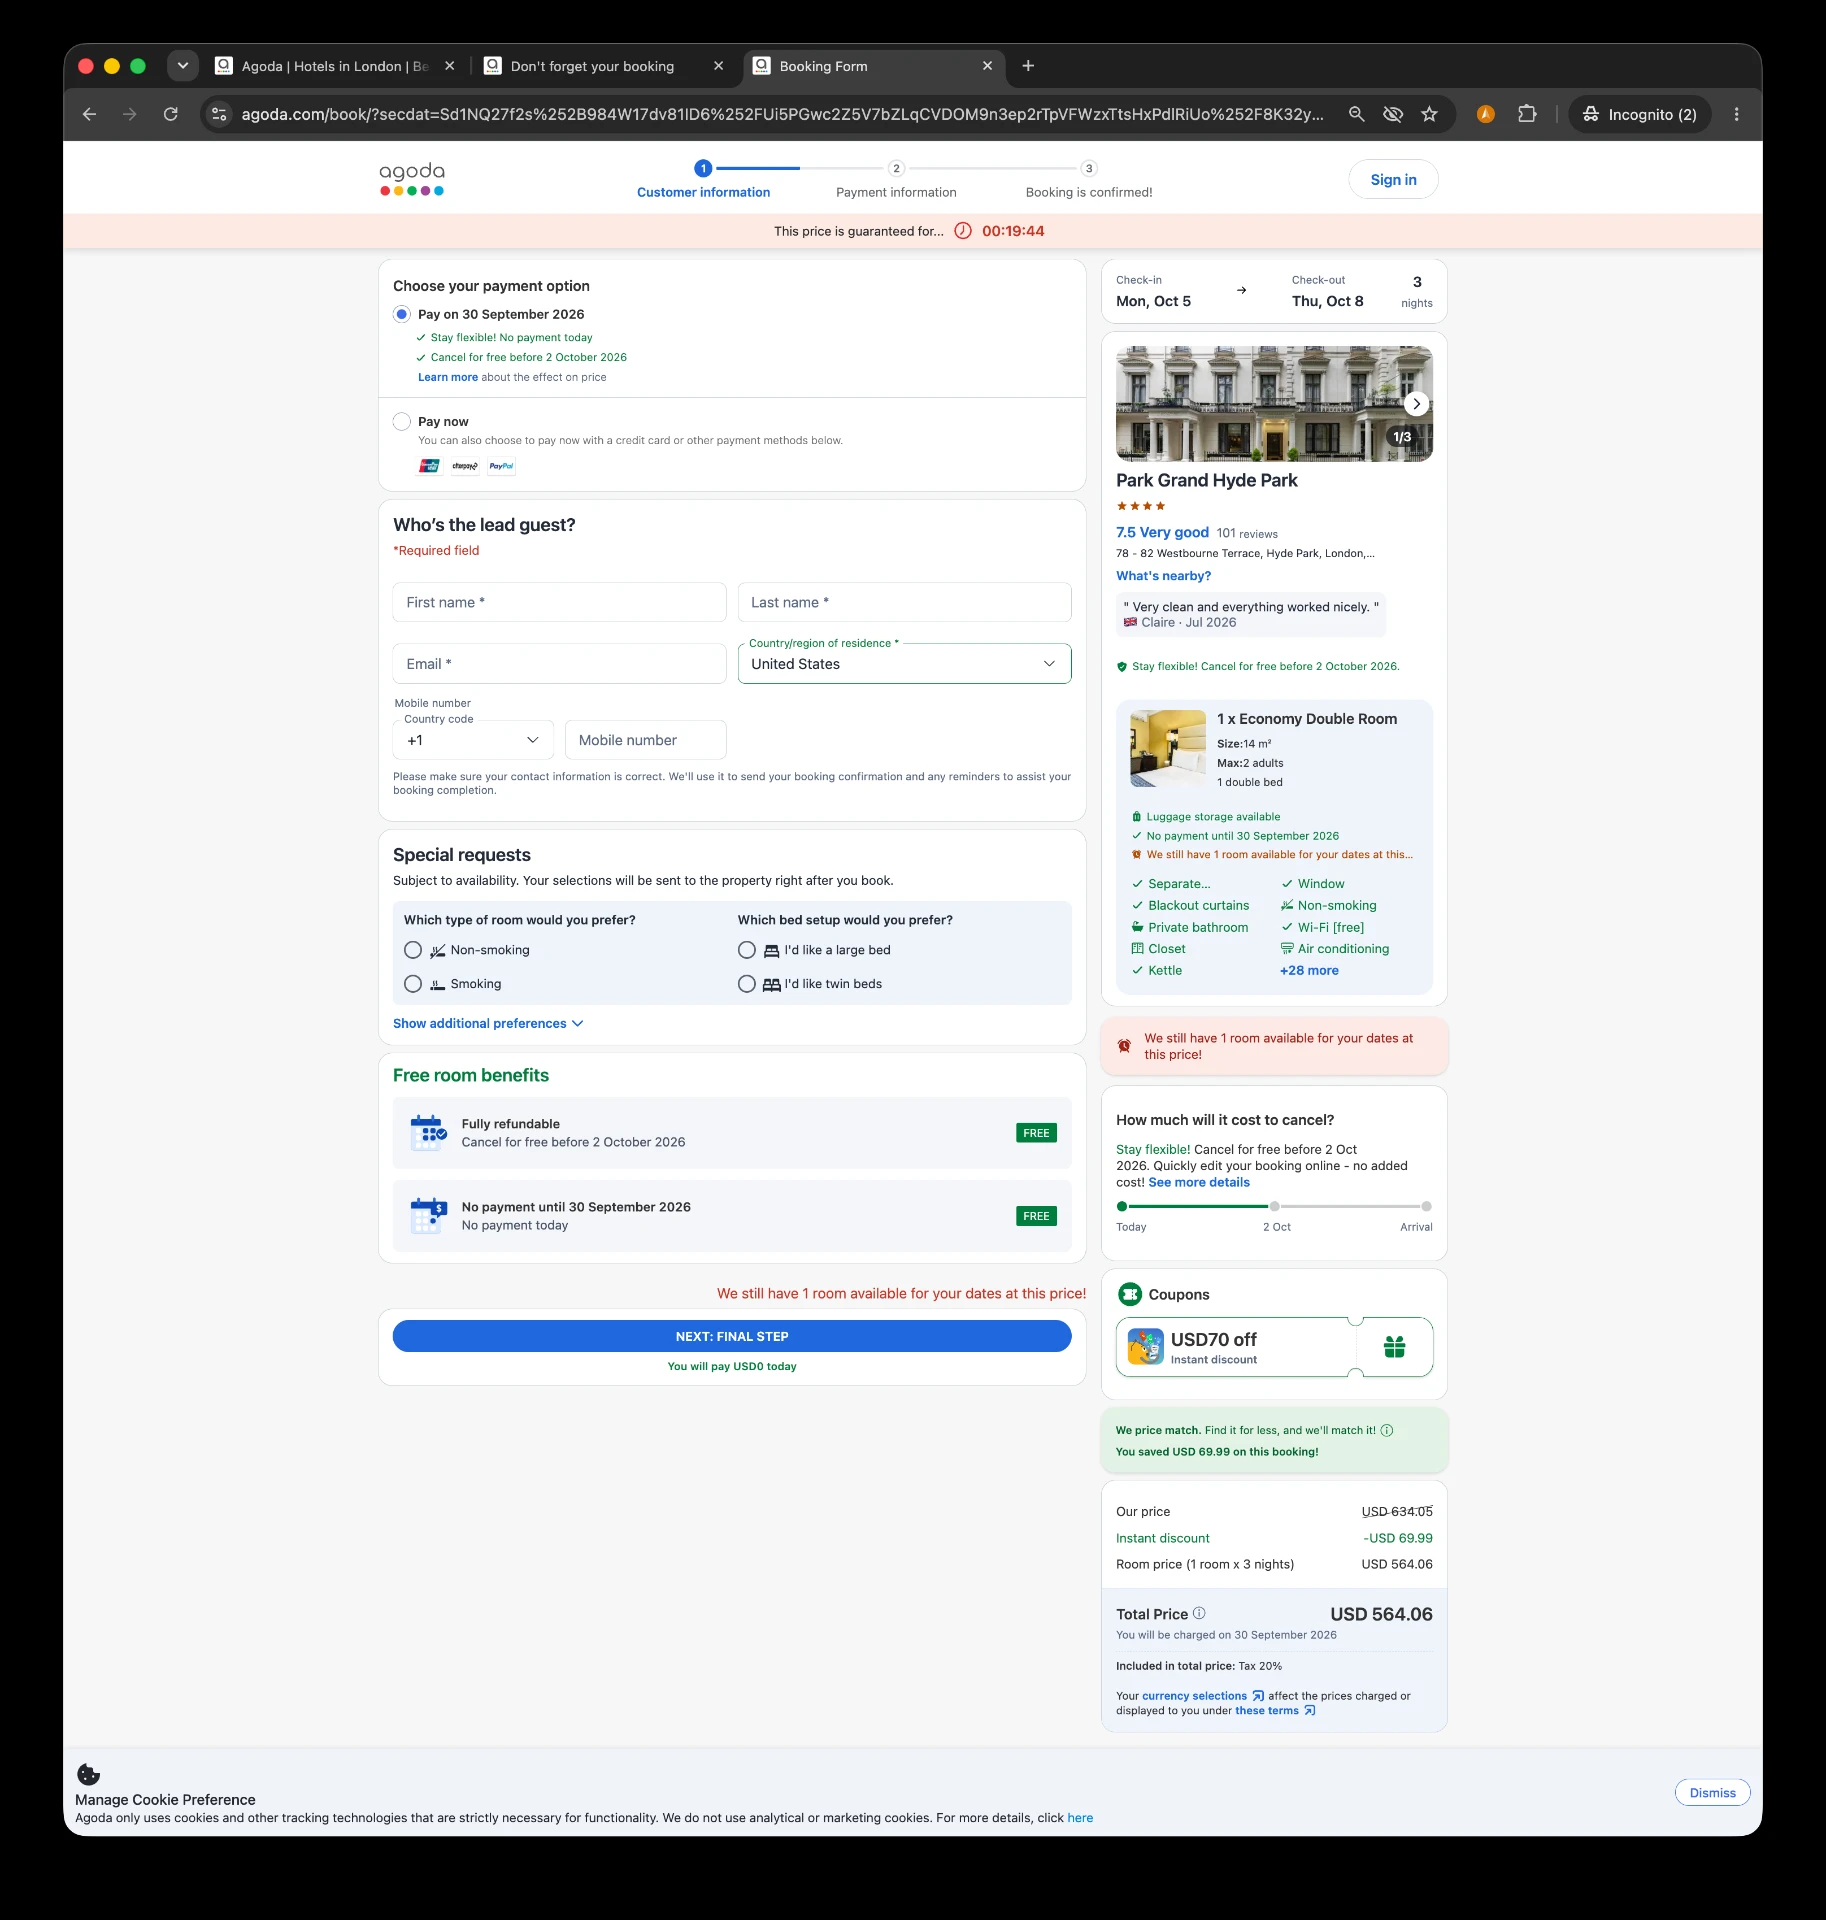
Task: Click the Arrival marker on cancellation timeline
Action: pyautogui.click(x=1426, y=1207)
